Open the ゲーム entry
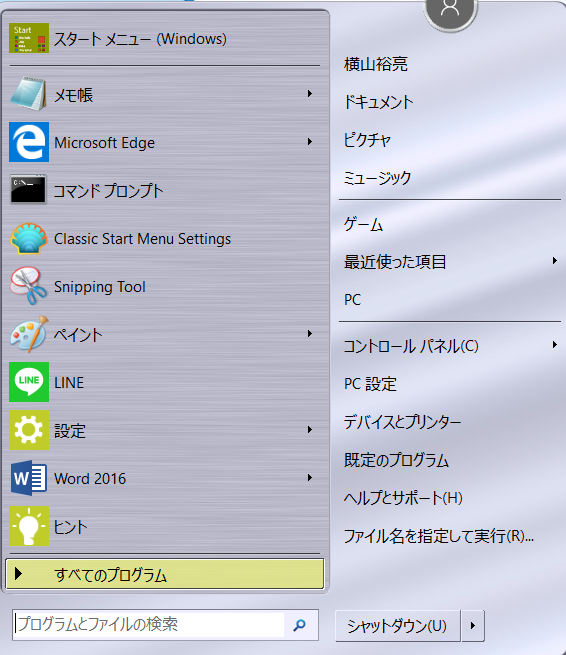 (363, 224)
